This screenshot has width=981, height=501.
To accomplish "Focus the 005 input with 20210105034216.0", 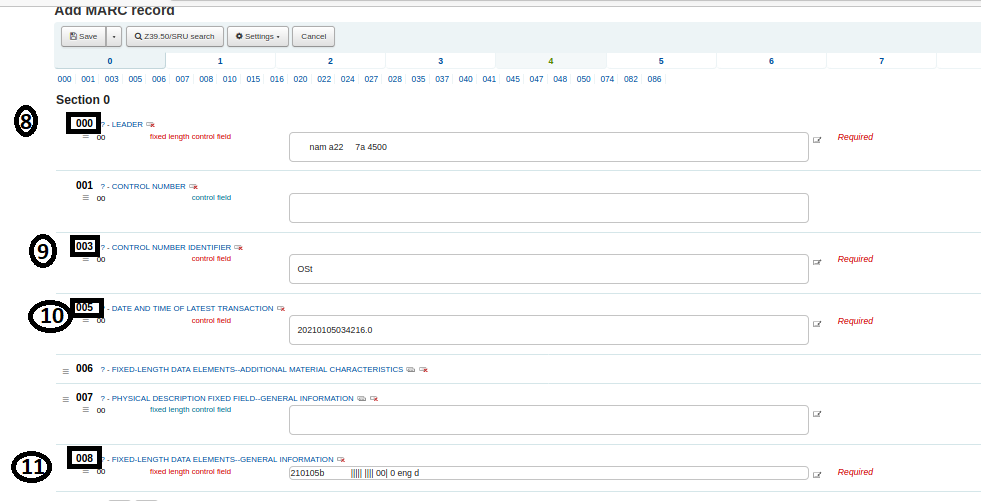I will point(549,330).
